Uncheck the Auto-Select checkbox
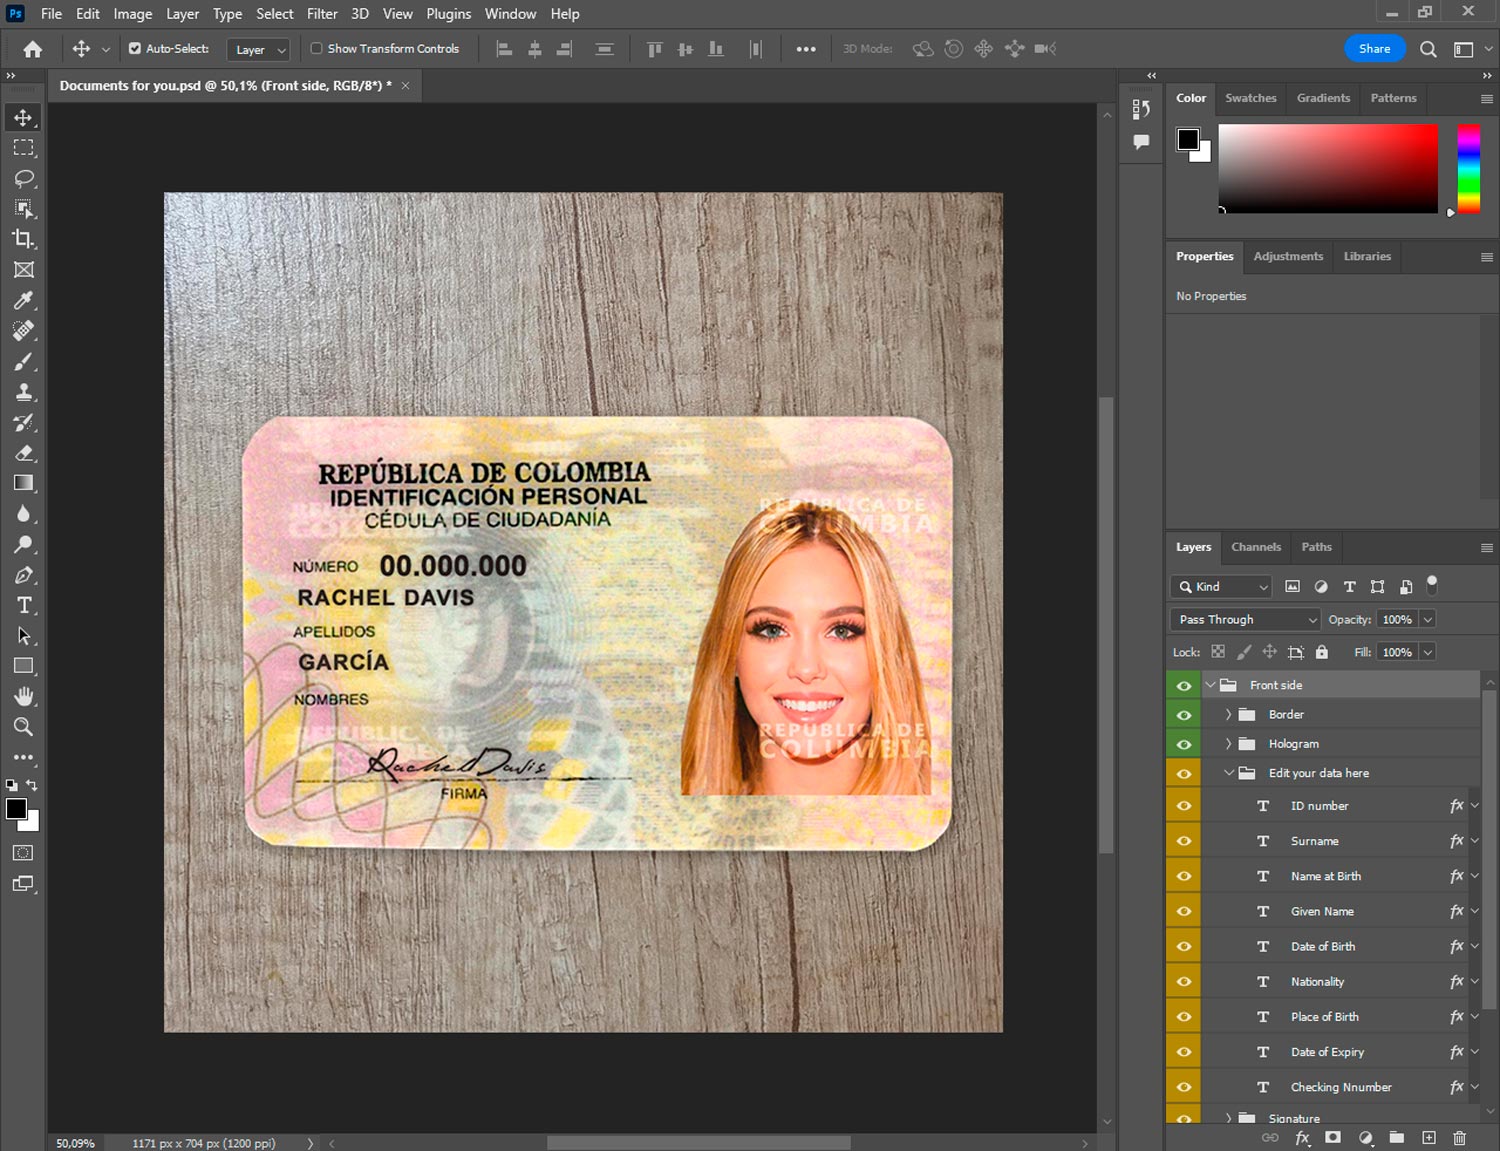The width and height of the screenshot is (1500, 1151). pyautogui.click(x=135, y=48)
